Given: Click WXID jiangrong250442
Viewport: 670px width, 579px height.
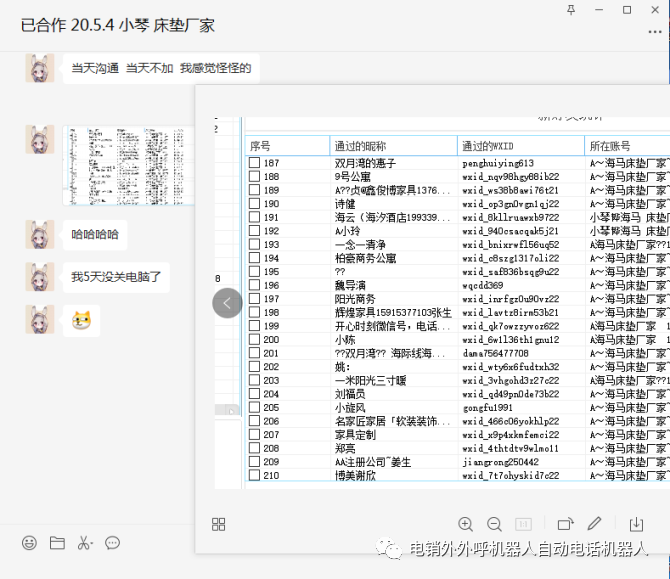Looking at the screenshot, I should click(500, 461).
